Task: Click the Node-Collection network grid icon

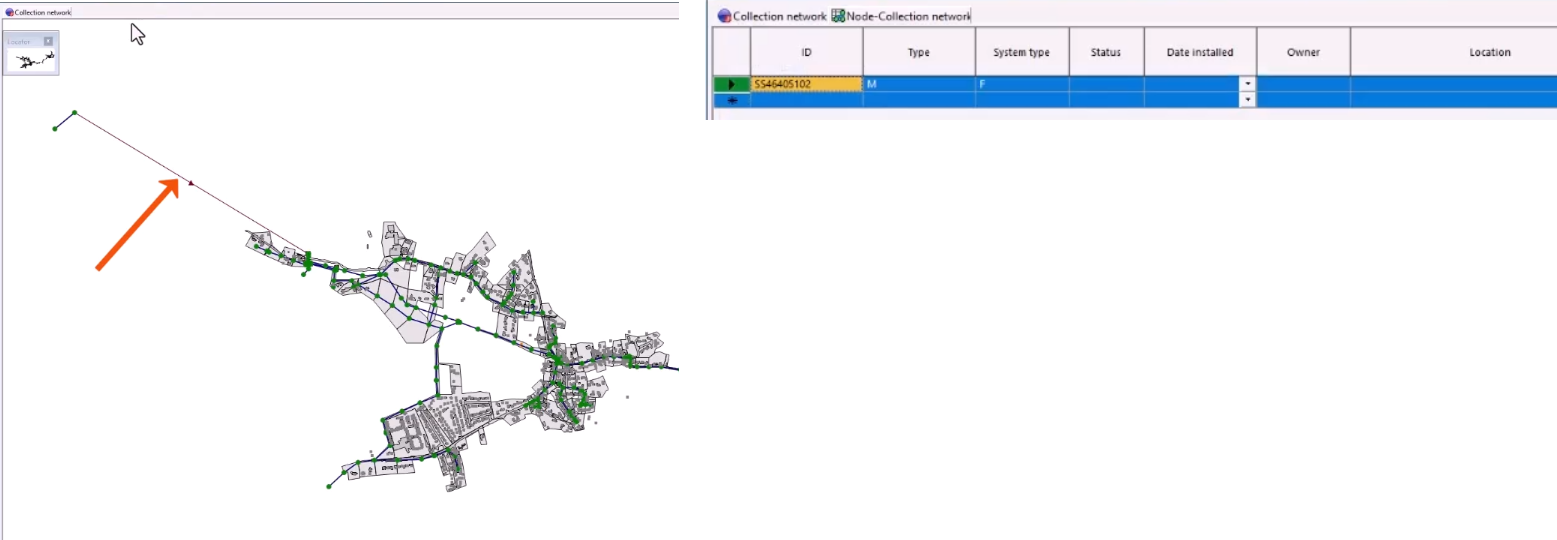Action: click(x=838, y=16)
